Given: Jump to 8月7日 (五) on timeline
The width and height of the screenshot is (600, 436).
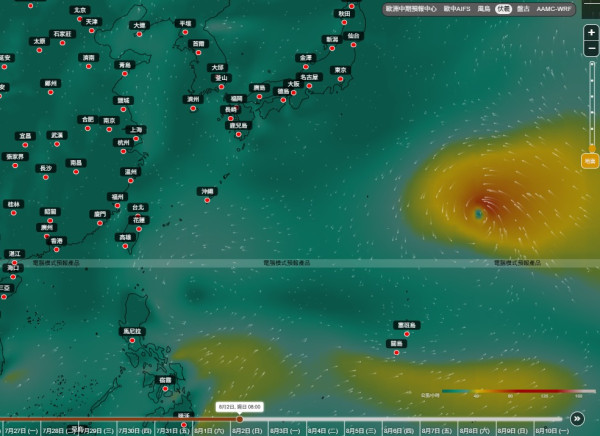Looking at the screenshot, I should click(437, 431).
